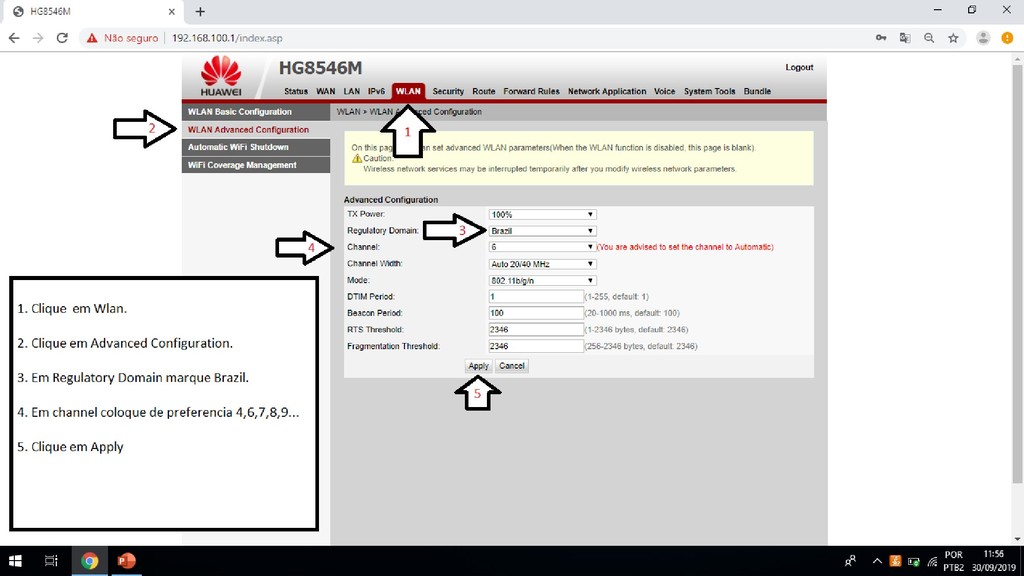The width and height of the screenshot is (1024, 576).
Task: Open the Channel Width dropdown
Action: point(542,264)
